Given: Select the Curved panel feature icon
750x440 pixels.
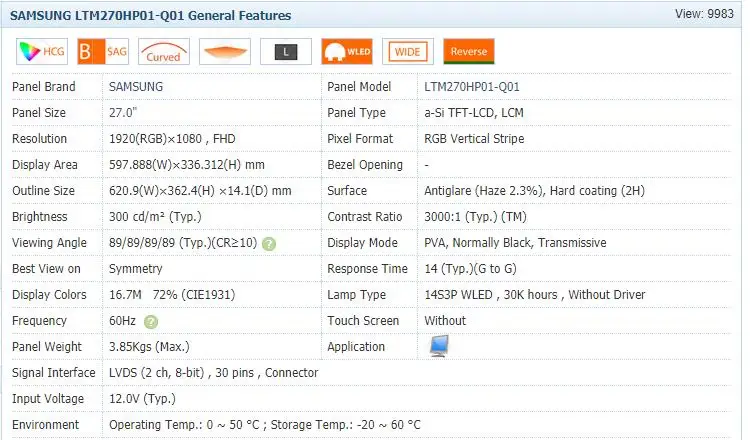Looking at the screenshot, I should [164, 51].
